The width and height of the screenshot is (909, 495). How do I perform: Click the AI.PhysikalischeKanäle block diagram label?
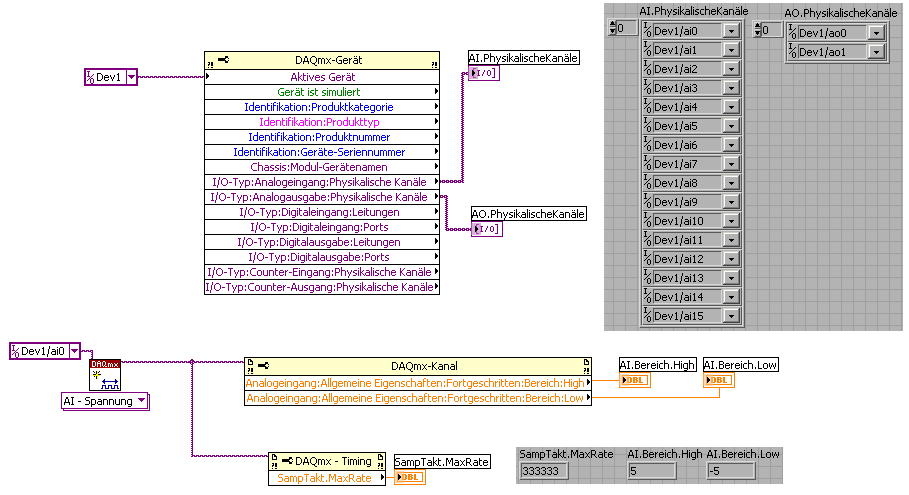tap(523, 58)
